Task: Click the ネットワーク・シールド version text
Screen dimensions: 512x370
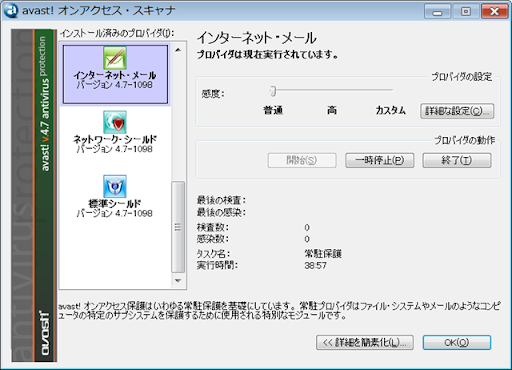Action: [114, 149]
